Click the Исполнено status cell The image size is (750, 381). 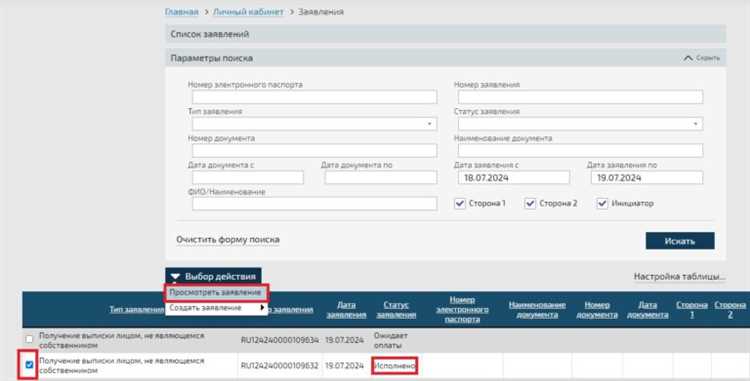(x=395, y=366)
